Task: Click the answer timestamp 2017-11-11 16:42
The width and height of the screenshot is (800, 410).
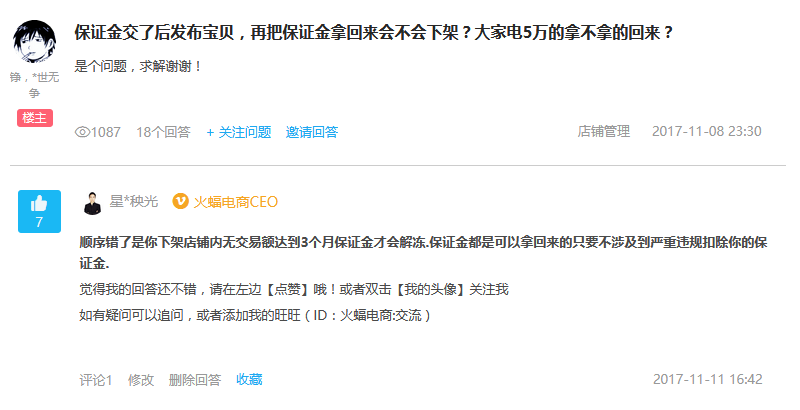Action: tap(708, 379)
